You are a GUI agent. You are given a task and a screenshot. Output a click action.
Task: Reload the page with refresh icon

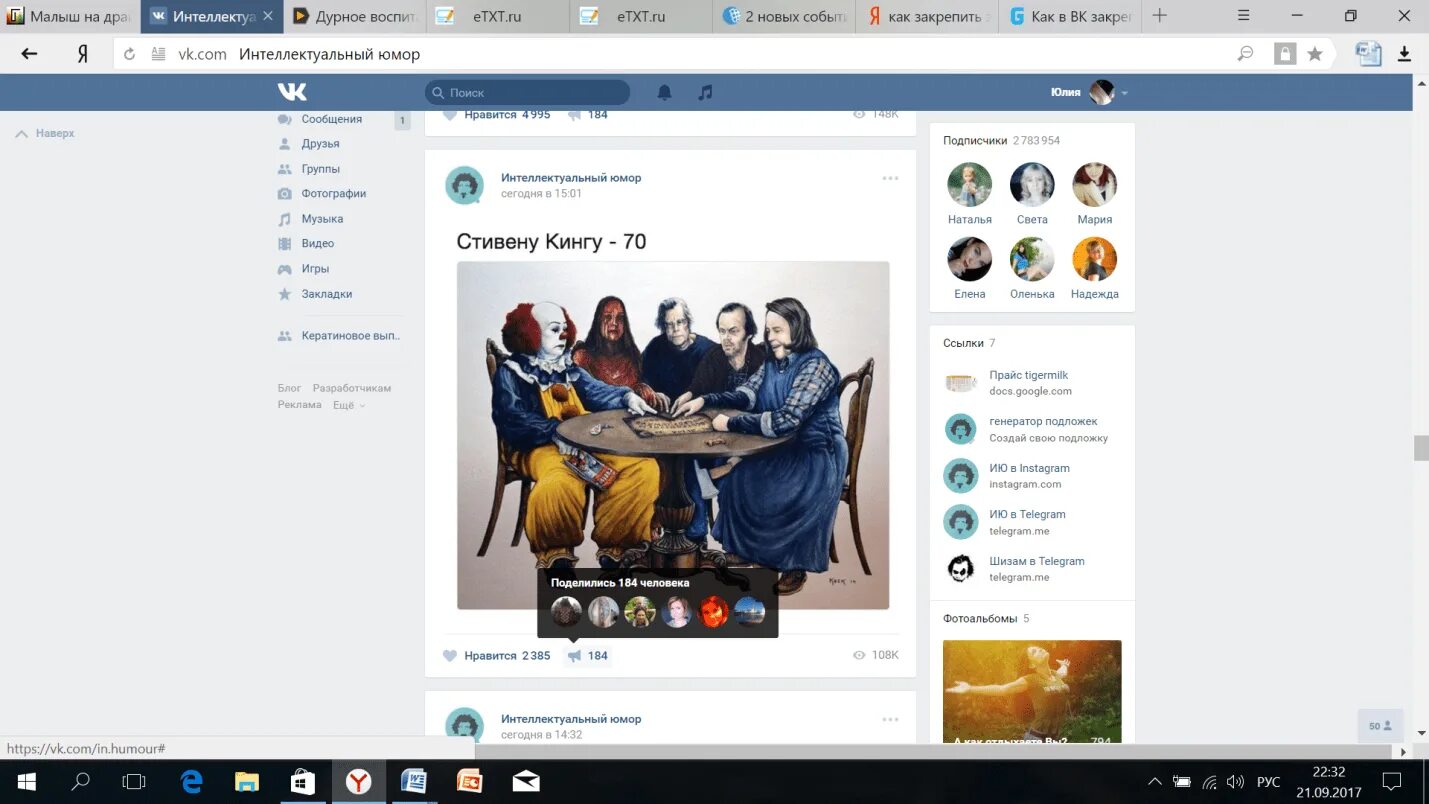(x=129, y=54)
